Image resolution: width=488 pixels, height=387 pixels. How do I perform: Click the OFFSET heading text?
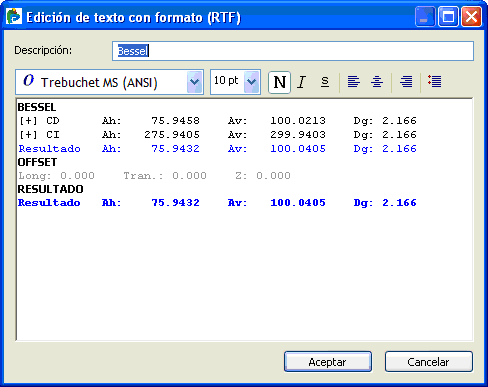37,162
